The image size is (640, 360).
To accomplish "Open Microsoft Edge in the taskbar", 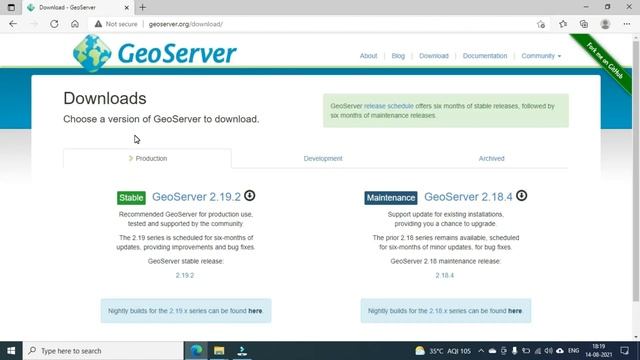I will 196,351.
